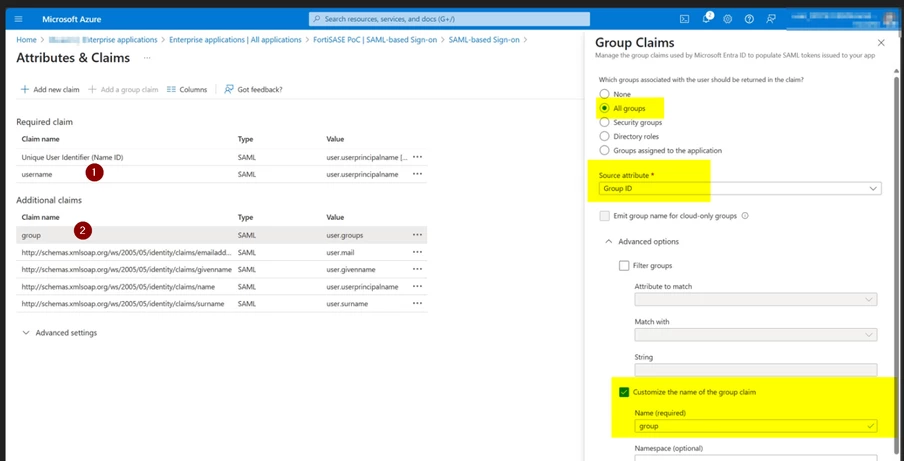
Task: Select the None radio option
Action: coord(604,94)
